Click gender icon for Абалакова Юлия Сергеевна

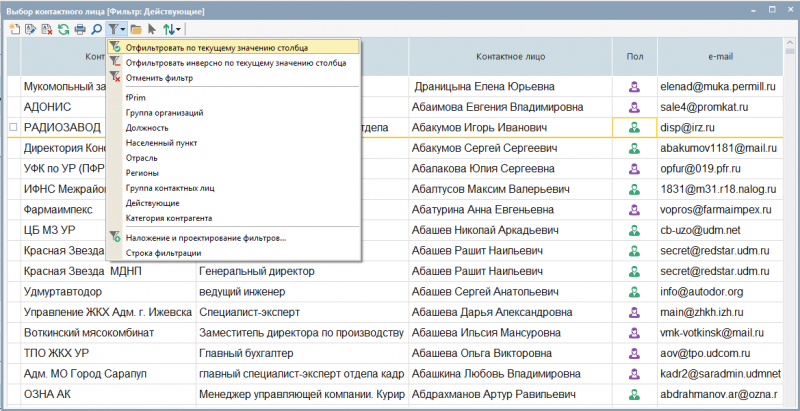[634, 169]
